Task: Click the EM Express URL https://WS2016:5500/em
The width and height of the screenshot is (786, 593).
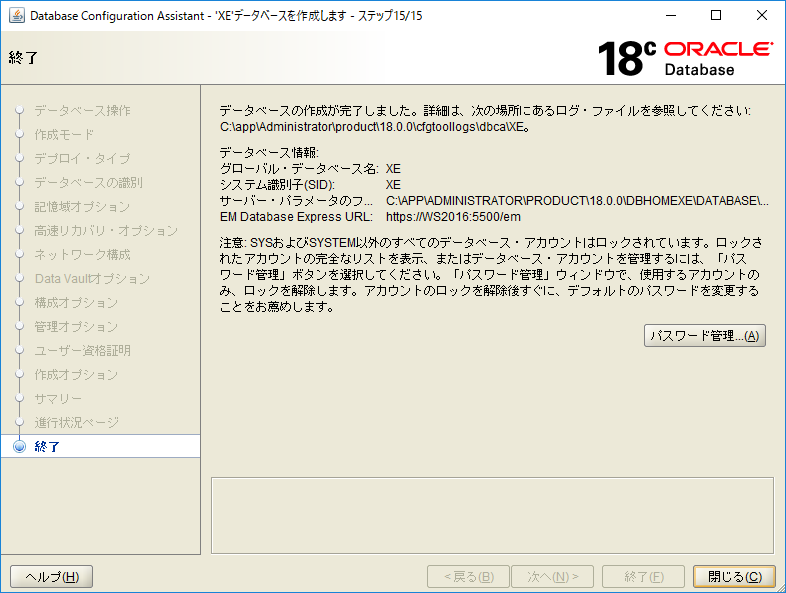Action: [x=453, y=217]
